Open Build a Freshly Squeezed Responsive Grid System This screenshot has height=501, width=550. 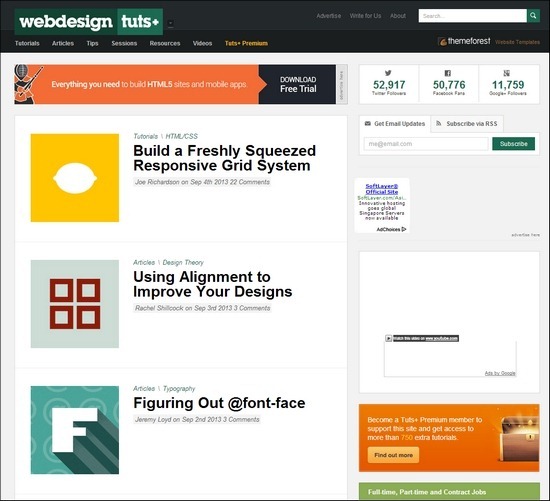pyautogui.click(x=224, y=158)
